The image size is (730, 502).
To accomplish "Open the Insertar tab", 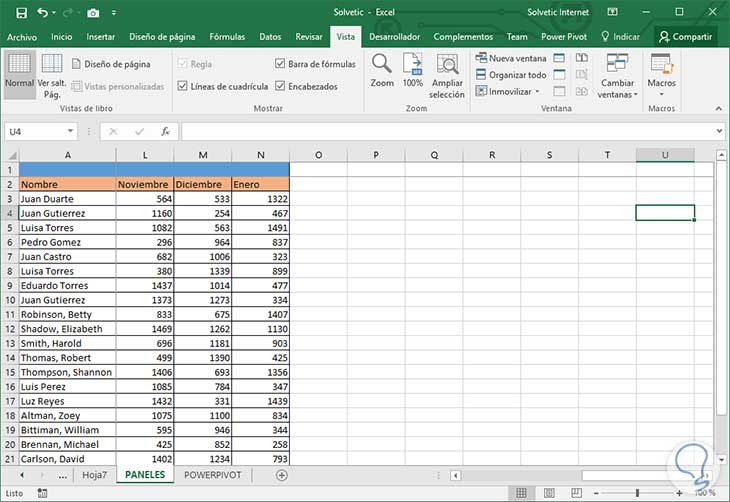I will click(x=101, y=37).
